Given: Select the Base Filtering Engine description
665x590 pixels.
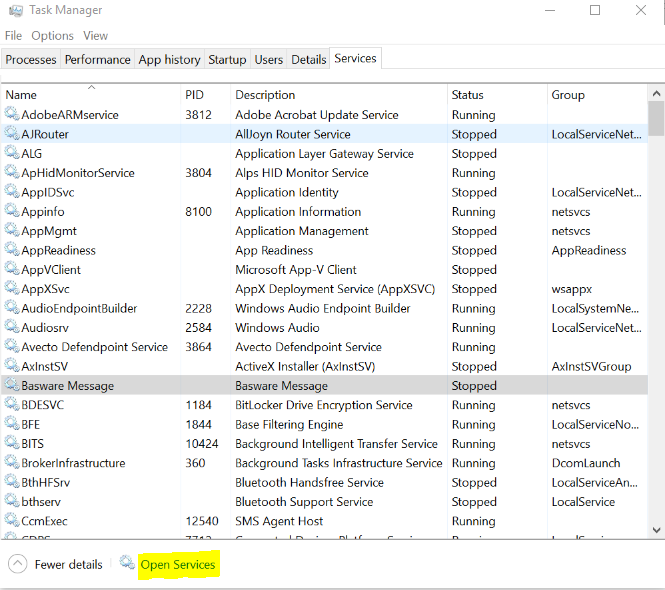Looking at the screenshot, I should tap(289, 425).
